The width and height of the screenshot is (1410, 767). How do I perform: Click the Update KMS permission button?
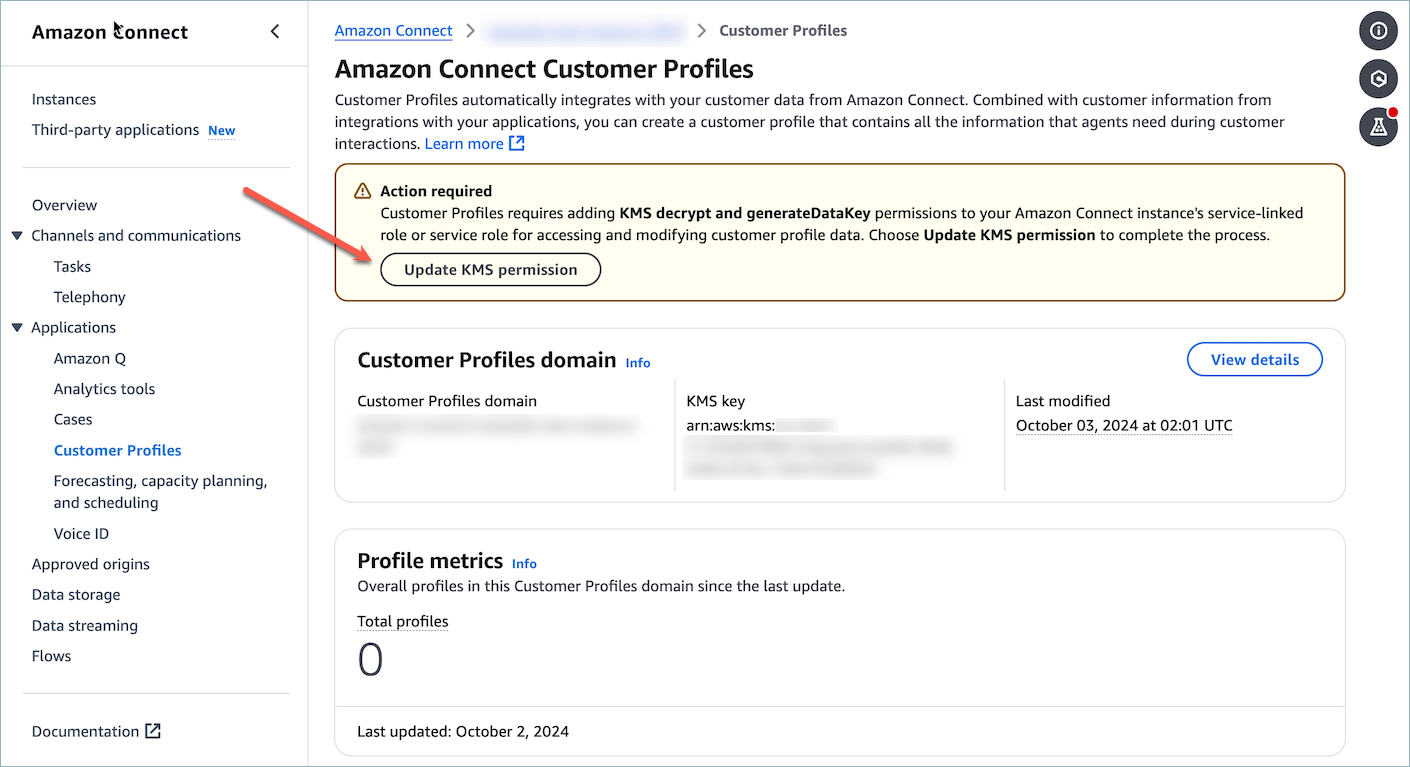490,269
